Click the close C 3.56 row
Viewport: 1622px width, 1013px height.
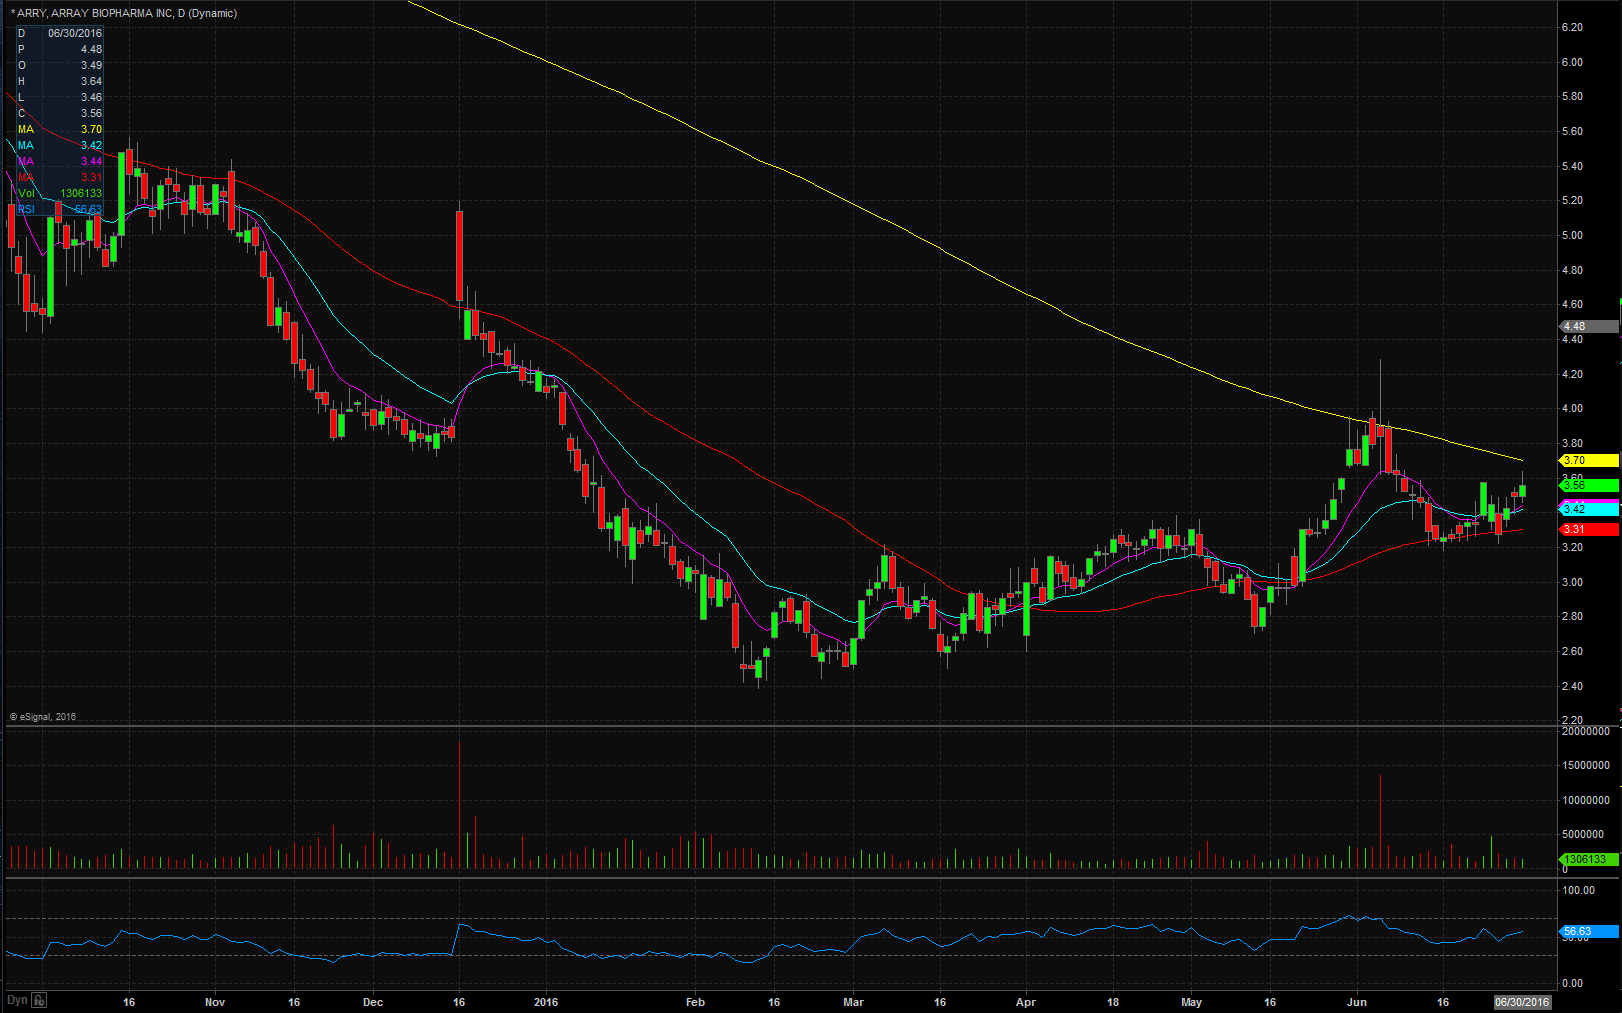59,113
